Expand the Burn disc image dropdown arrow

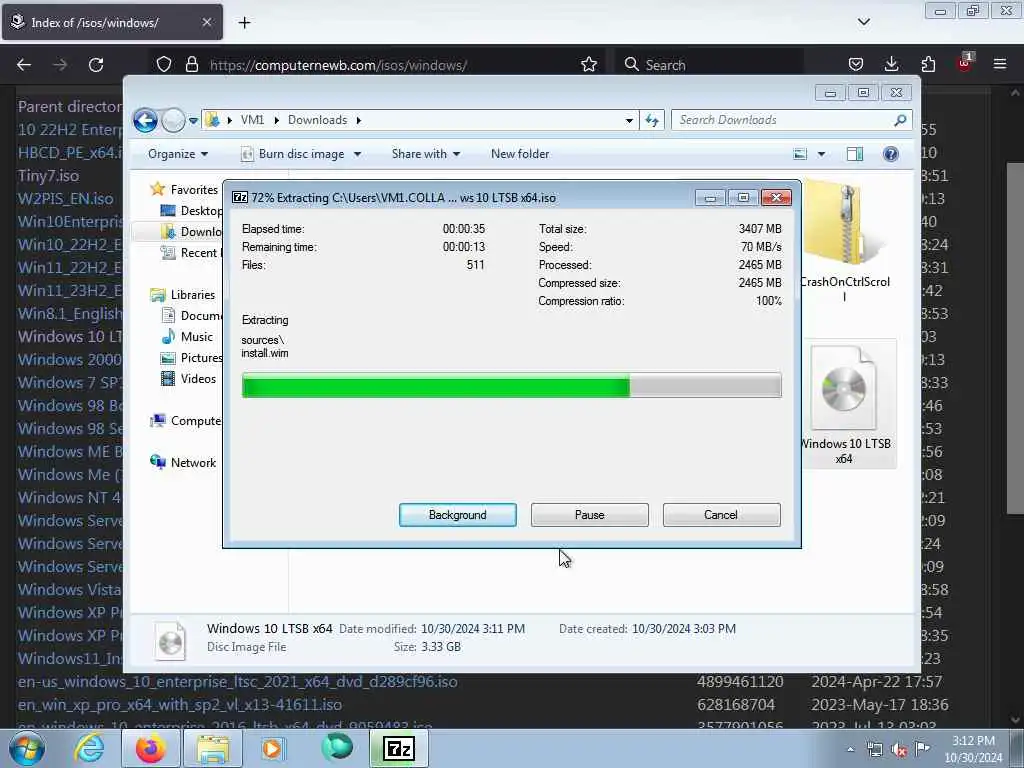pos(357,154)
